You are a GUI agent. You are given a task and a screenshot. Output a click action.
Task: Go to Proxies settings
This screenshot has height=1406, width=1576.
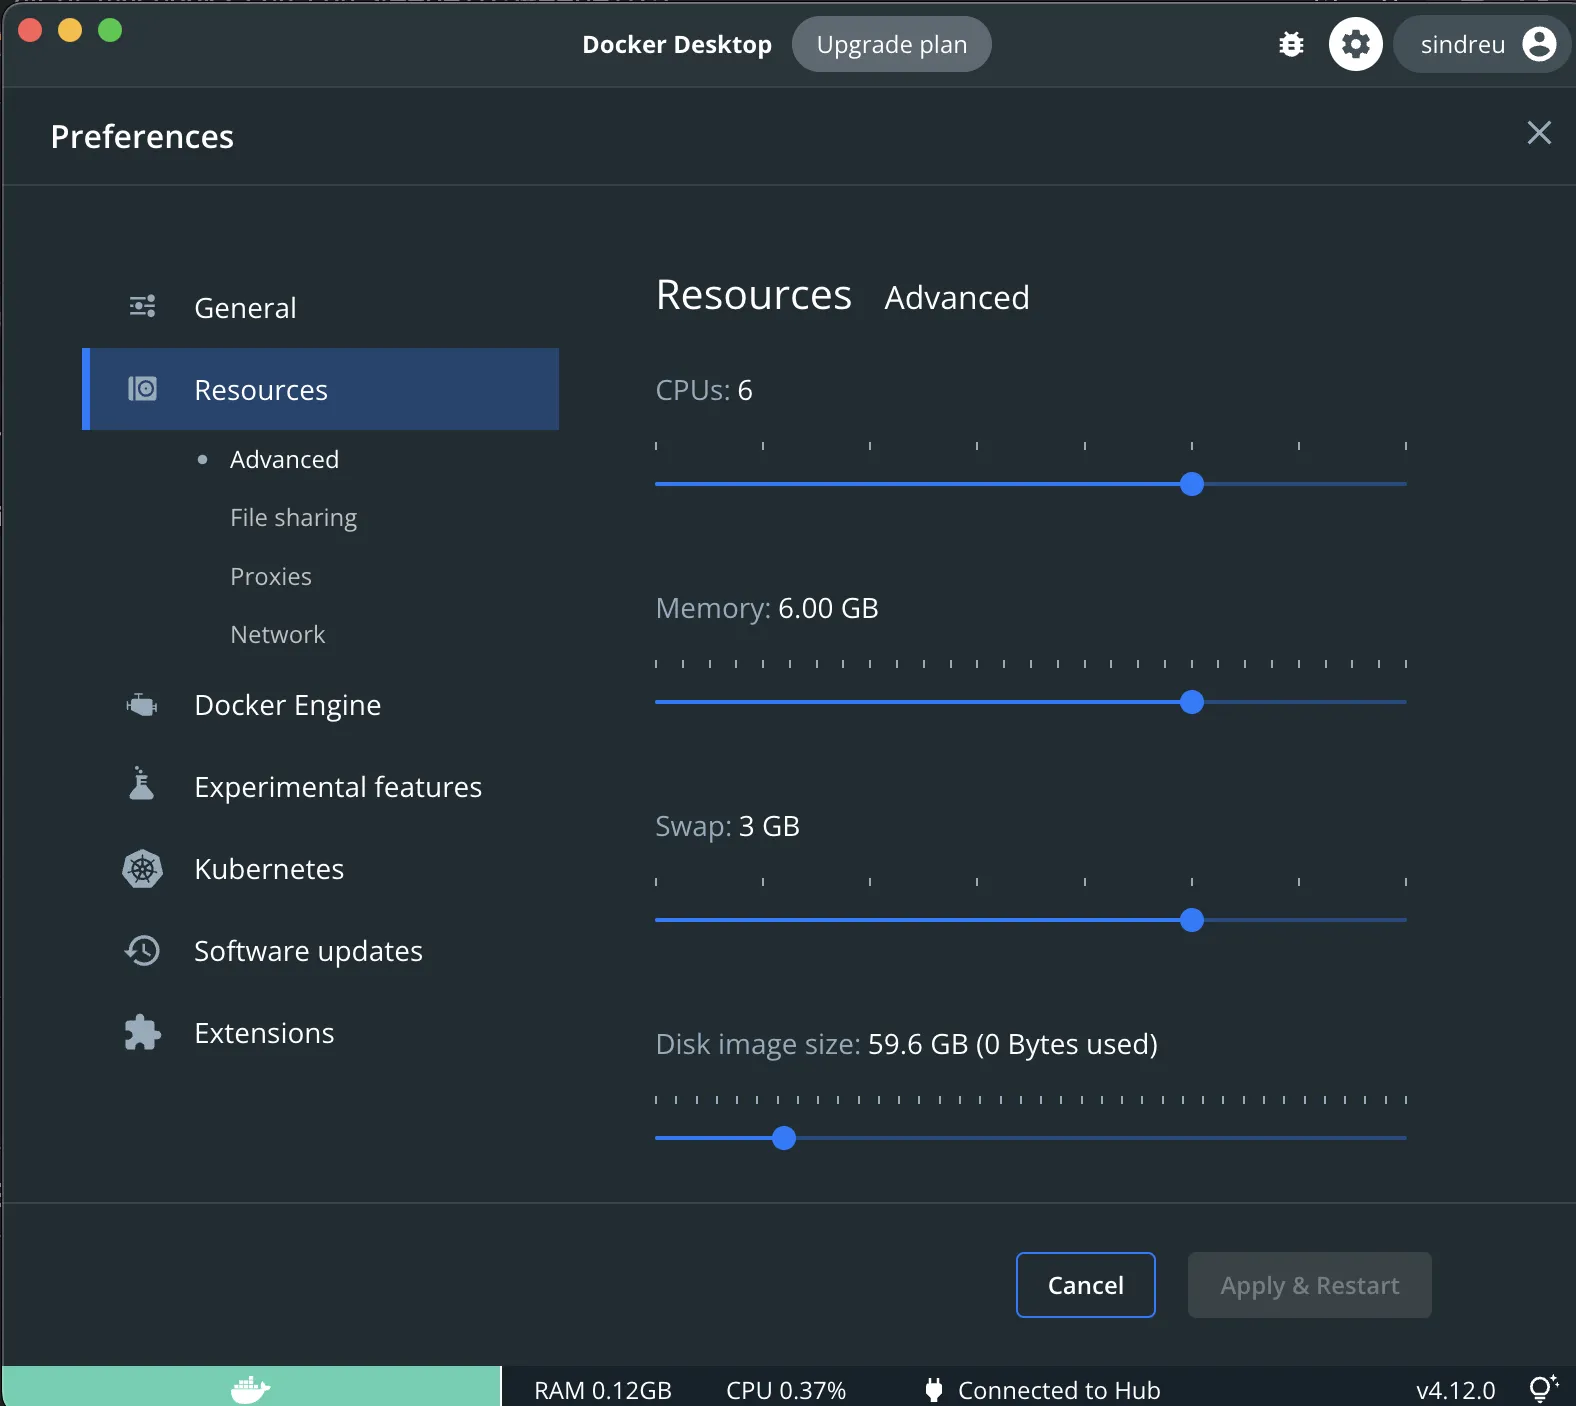tap(270, 576)
